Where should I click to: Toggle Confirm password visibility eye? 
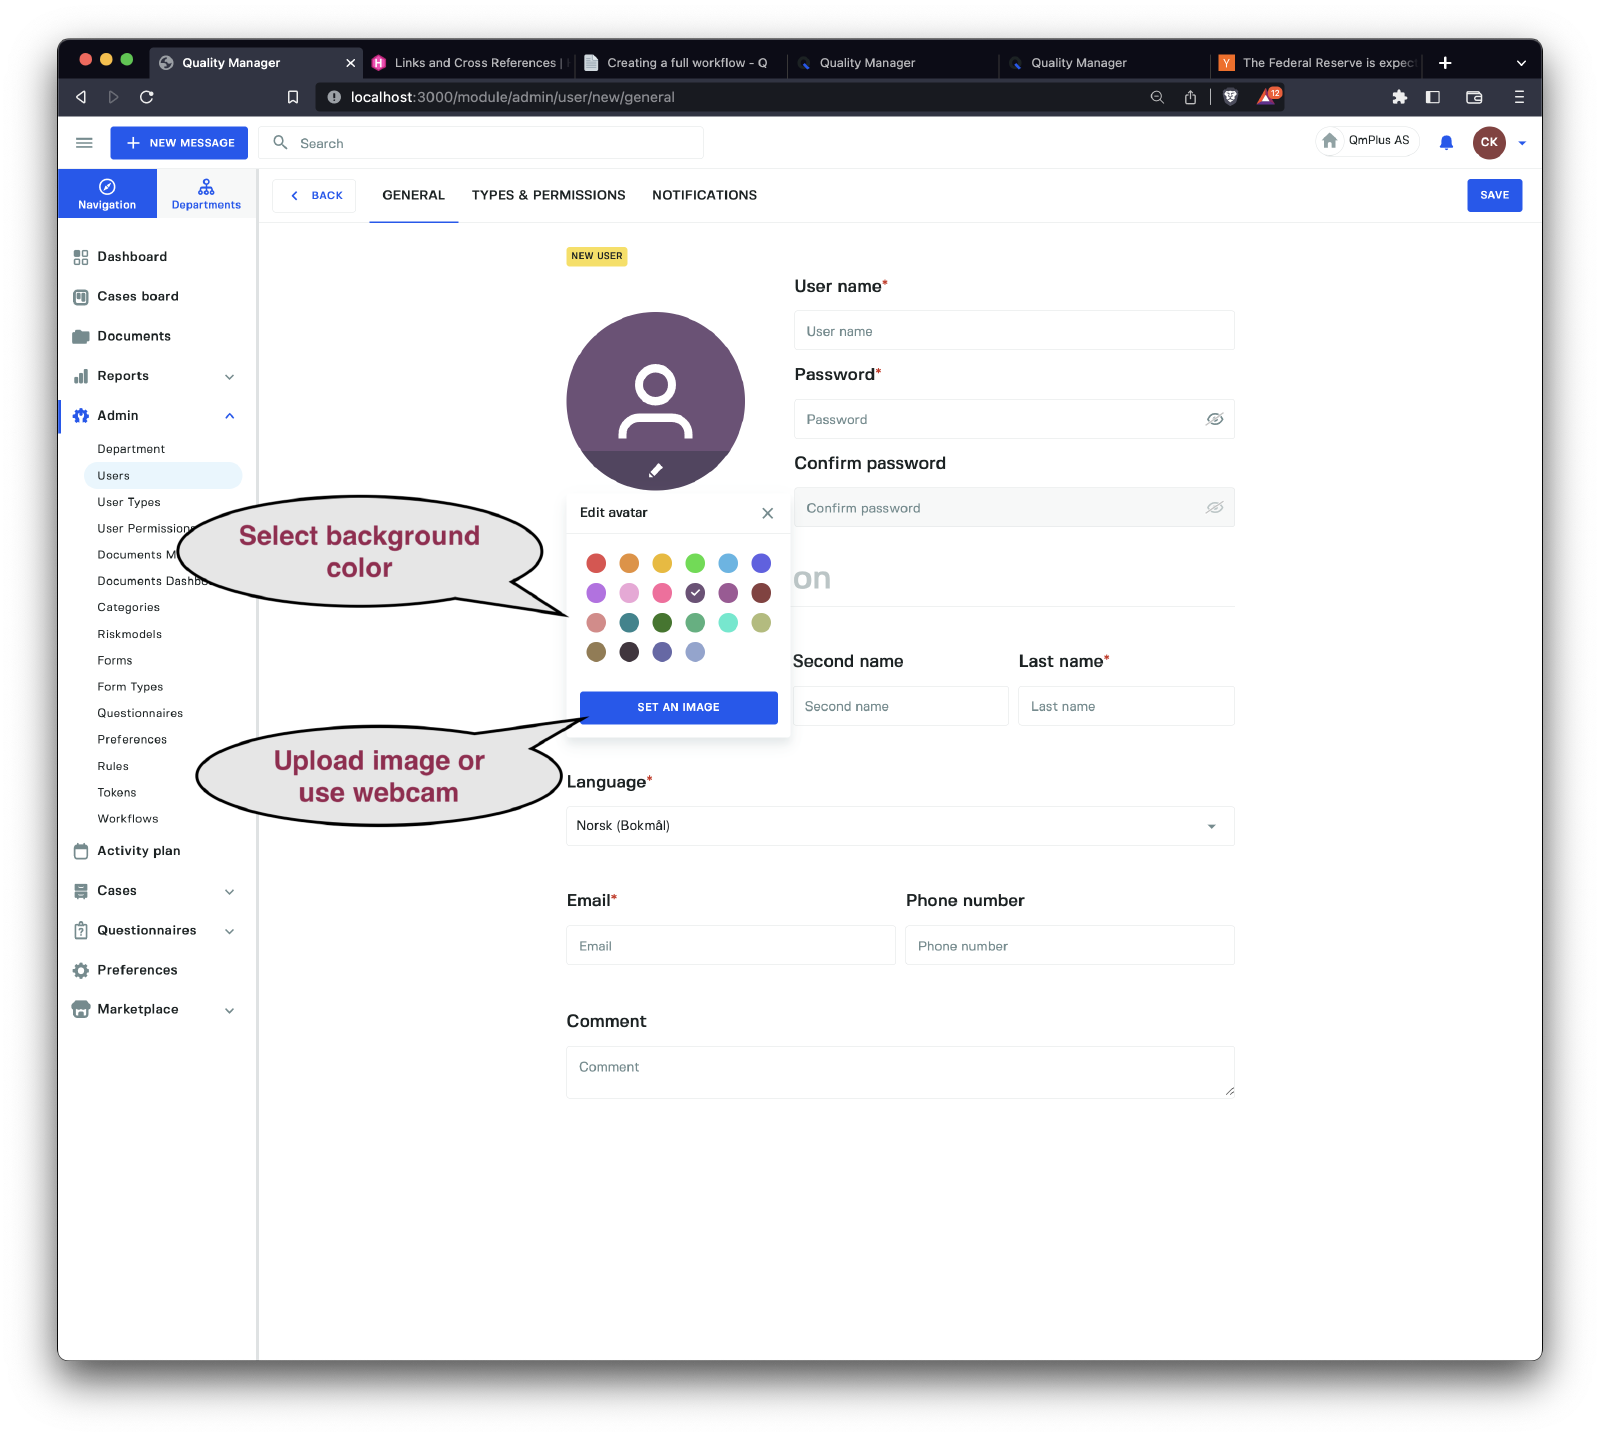(x=1214, y=508)
